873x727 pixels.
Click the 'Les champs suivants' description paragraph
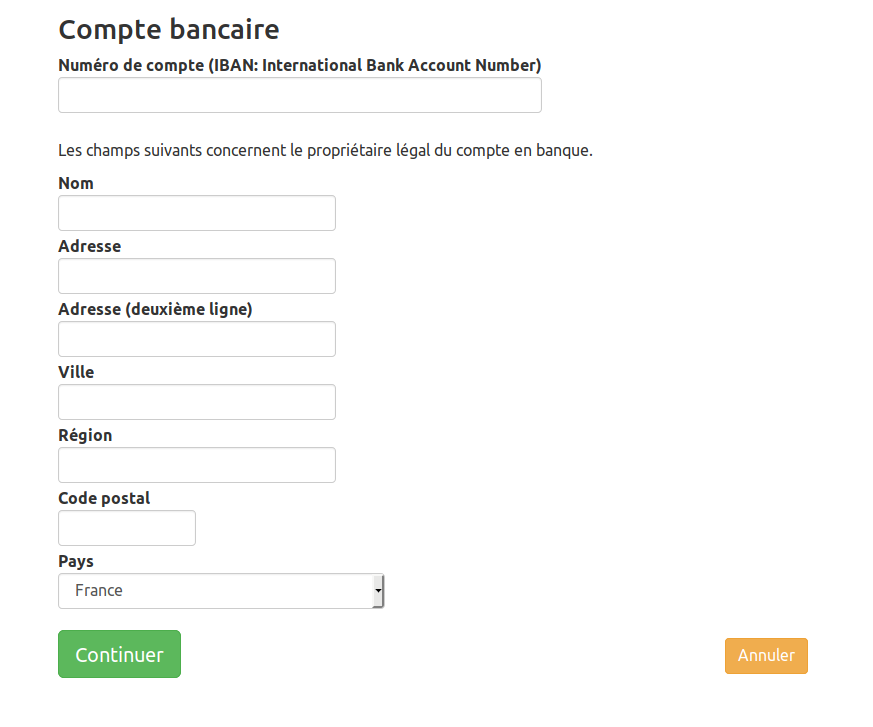tap(326, 151)
